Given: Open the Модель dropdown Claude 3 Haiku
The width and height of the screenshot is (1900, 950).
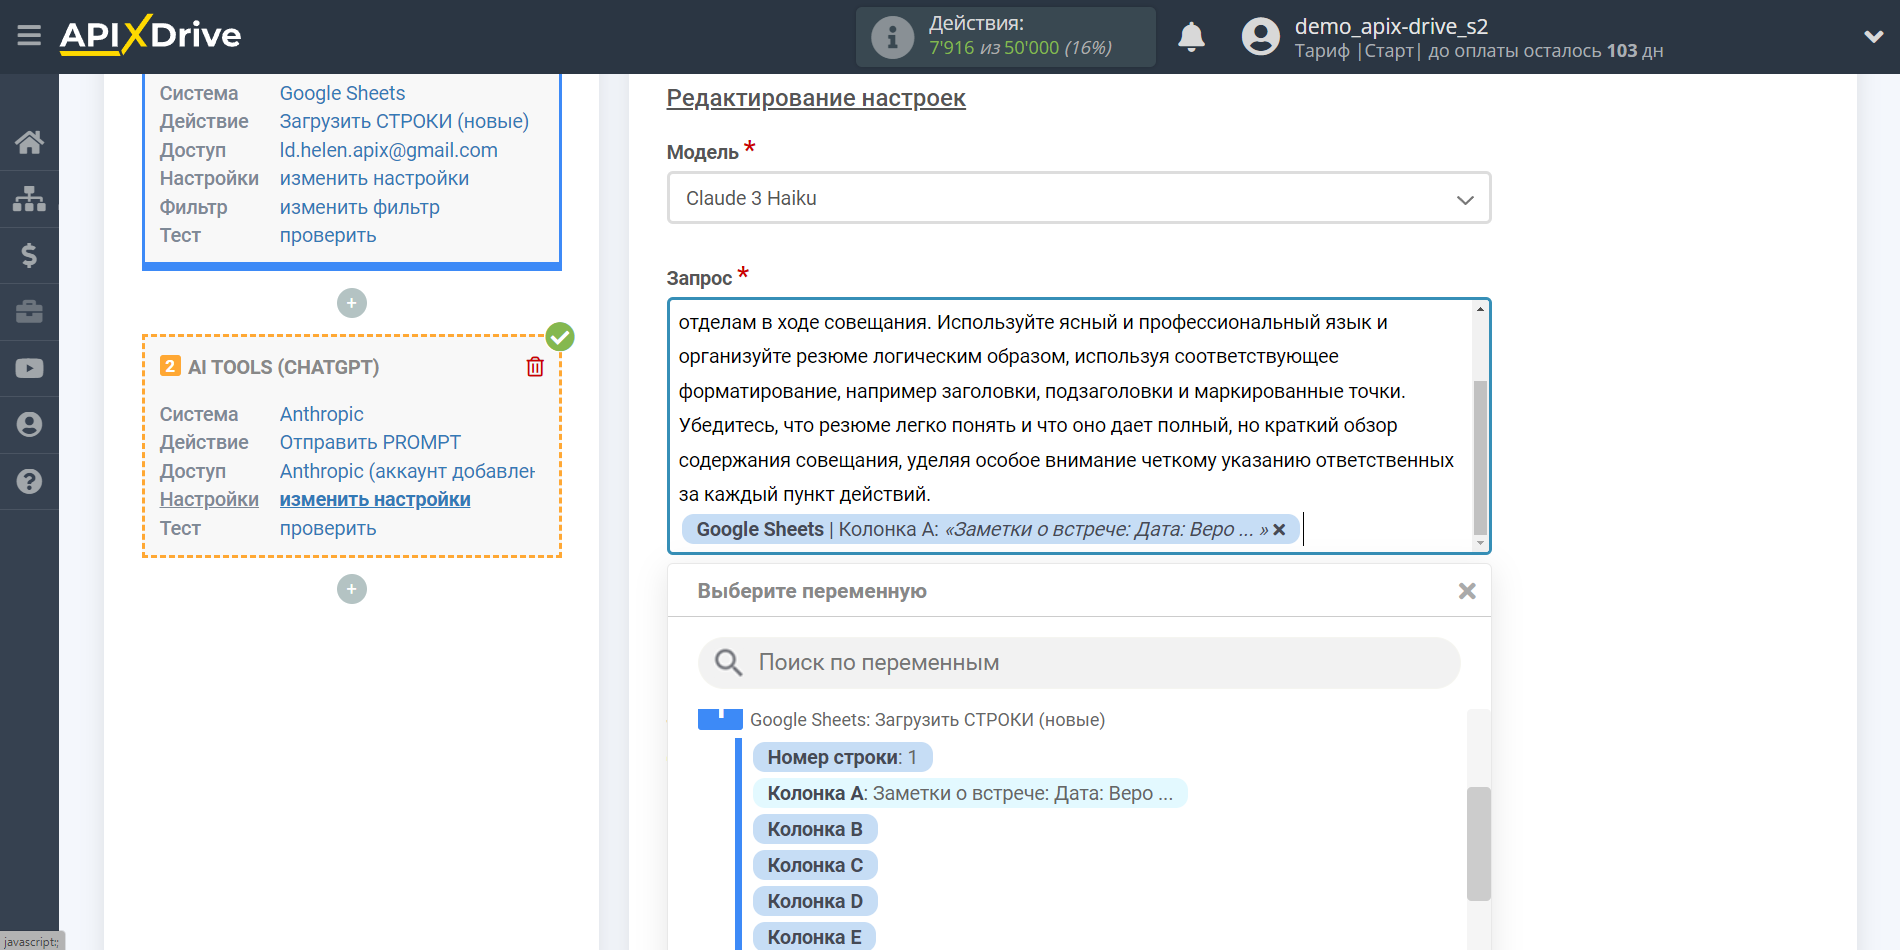Looking at the screenshot, I should point(1079,198).
